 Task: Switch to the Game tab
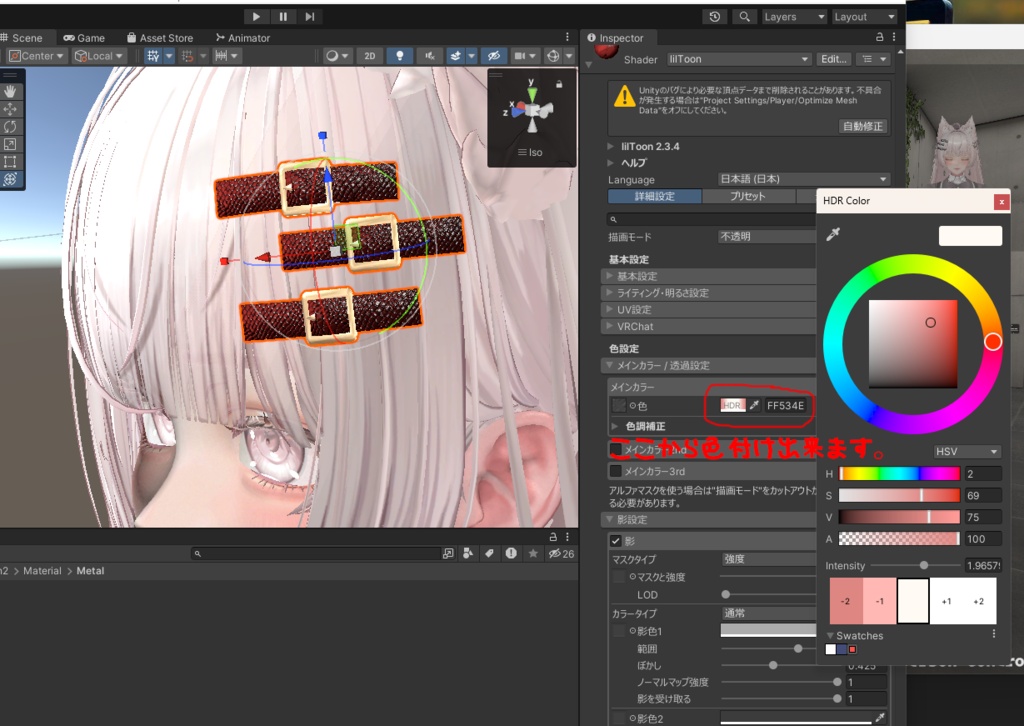pos(84,38)
